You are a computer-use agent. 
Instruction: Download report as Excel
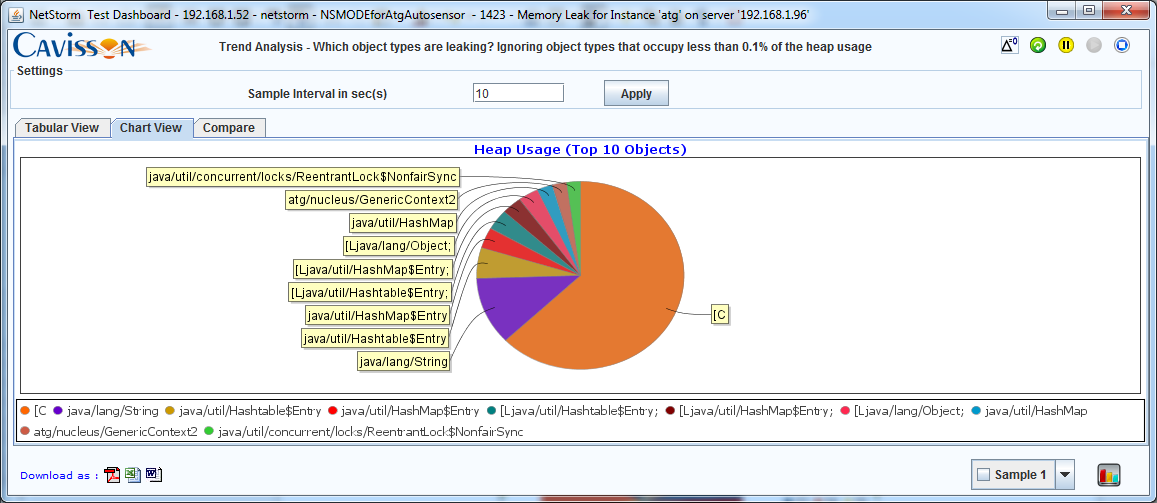coord(133,475)
